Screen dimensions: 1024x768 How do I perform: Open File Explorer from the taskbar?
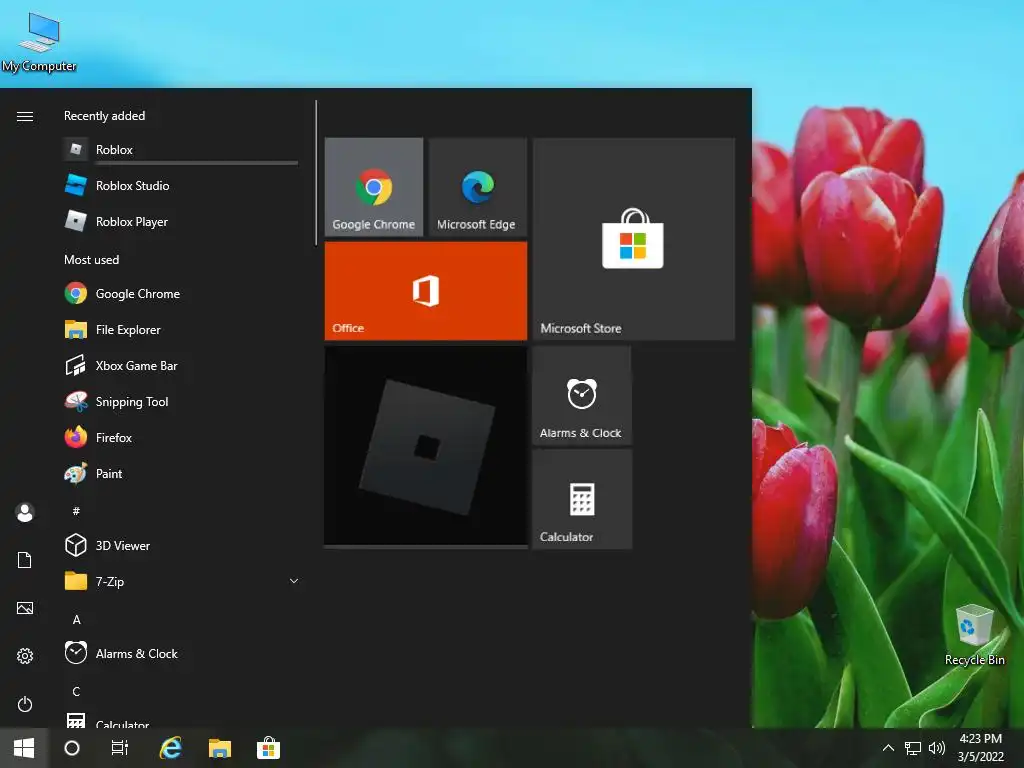pyautogui.click(x=220, y=748)
